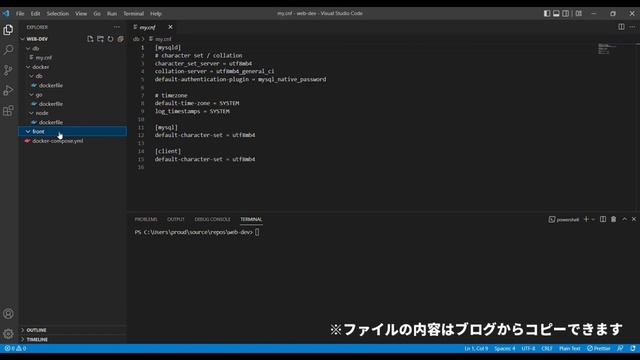Open the Go menu
This screenshot has width=640, height=360.
(x=97, y=13)
